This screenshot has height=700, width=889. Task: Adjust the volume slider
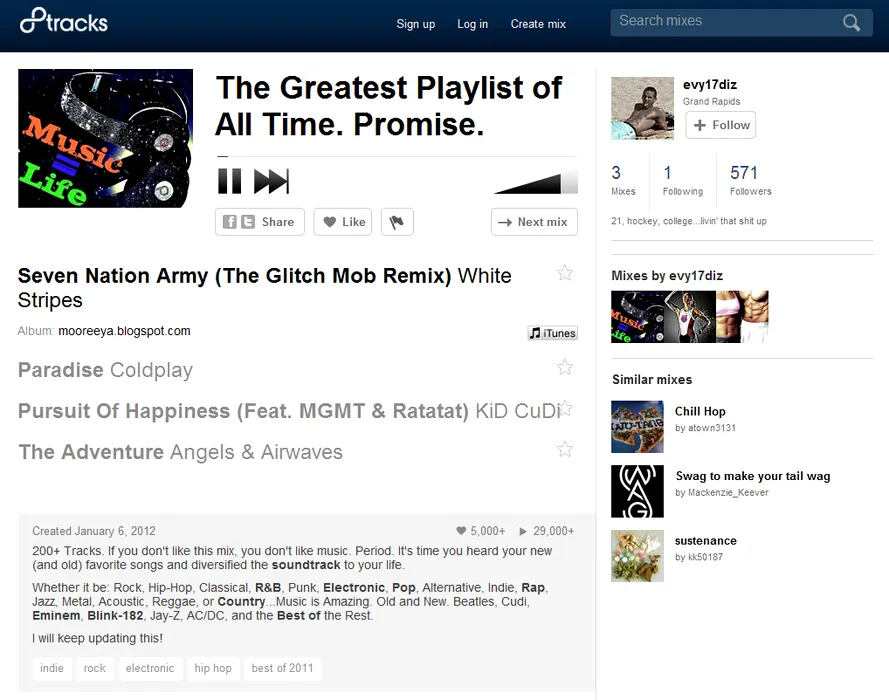click(x=536, y=183)
